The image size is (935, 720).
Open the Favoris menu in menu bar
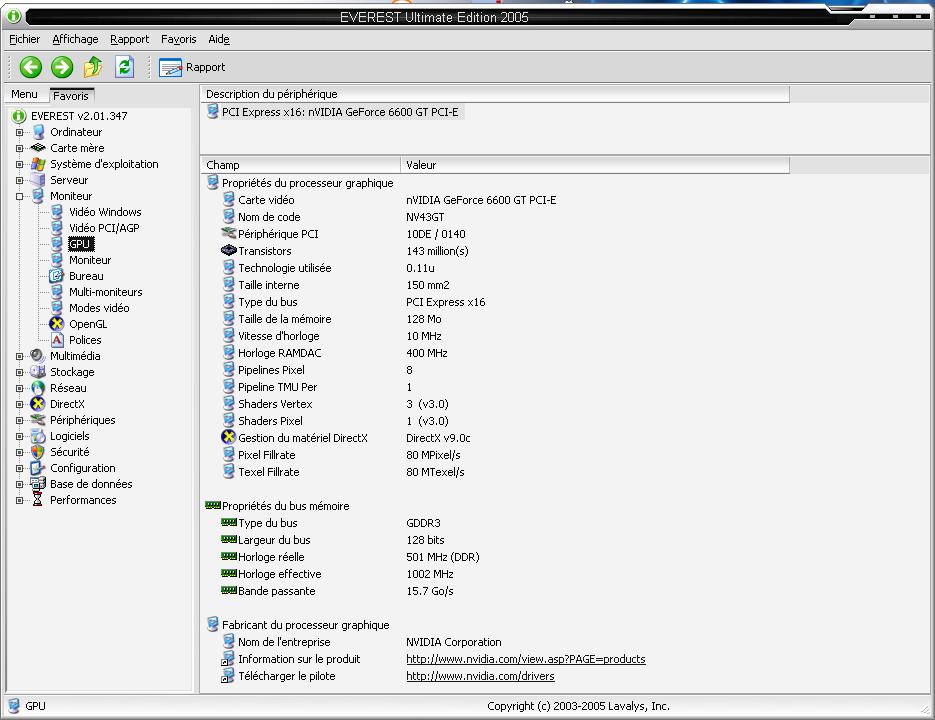click(x=178, y=39)
